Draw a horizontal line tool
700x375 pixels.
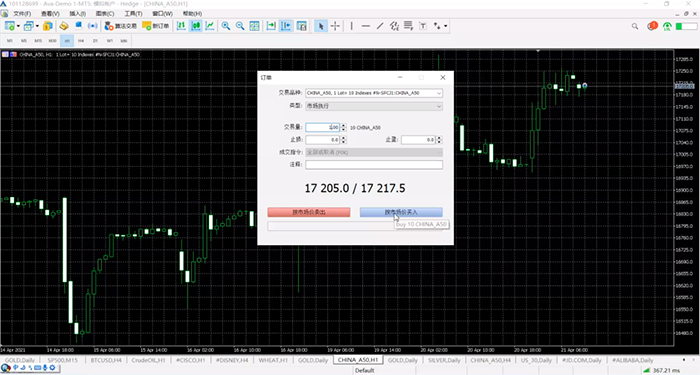click(366, 26)
